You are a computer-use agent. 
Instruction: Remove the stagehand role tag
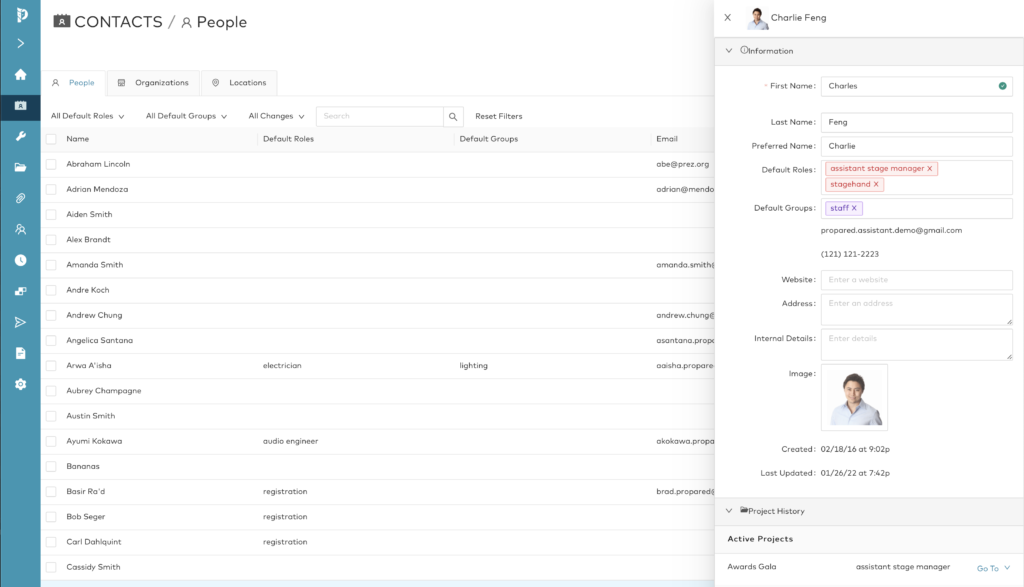tap(876, 184)
